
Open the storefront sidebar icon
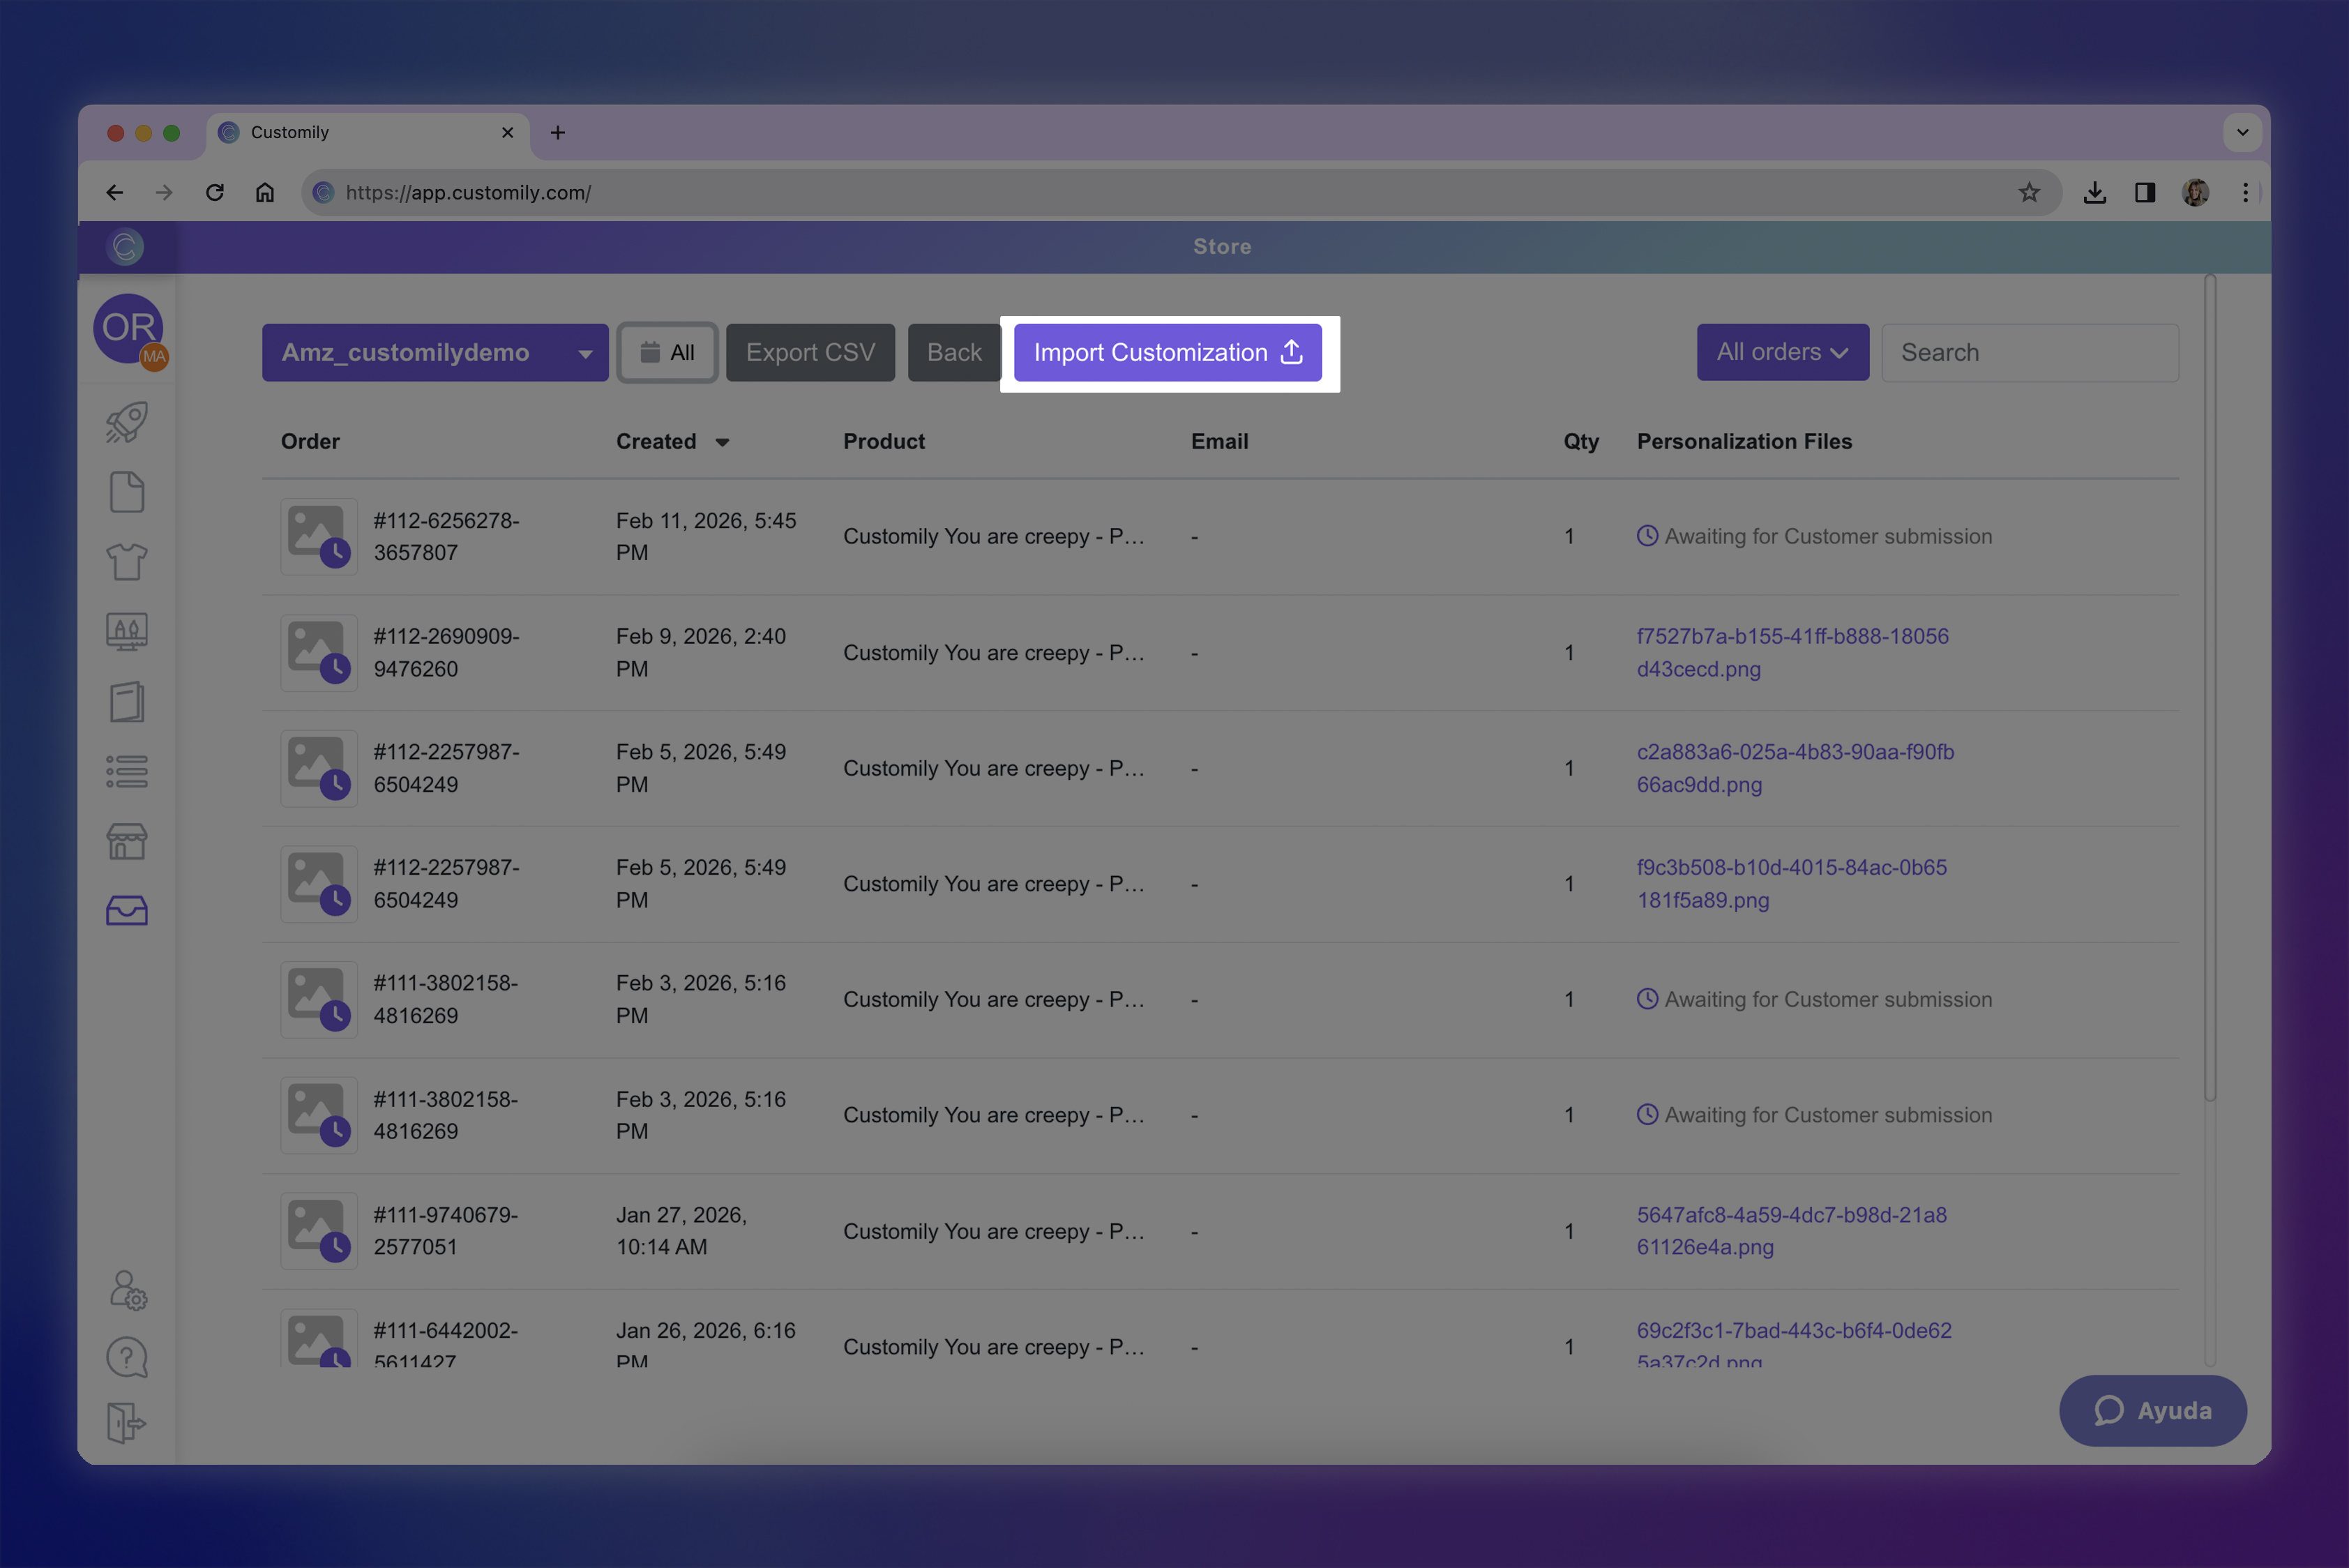pyautogui.click(x=127, y=841)
